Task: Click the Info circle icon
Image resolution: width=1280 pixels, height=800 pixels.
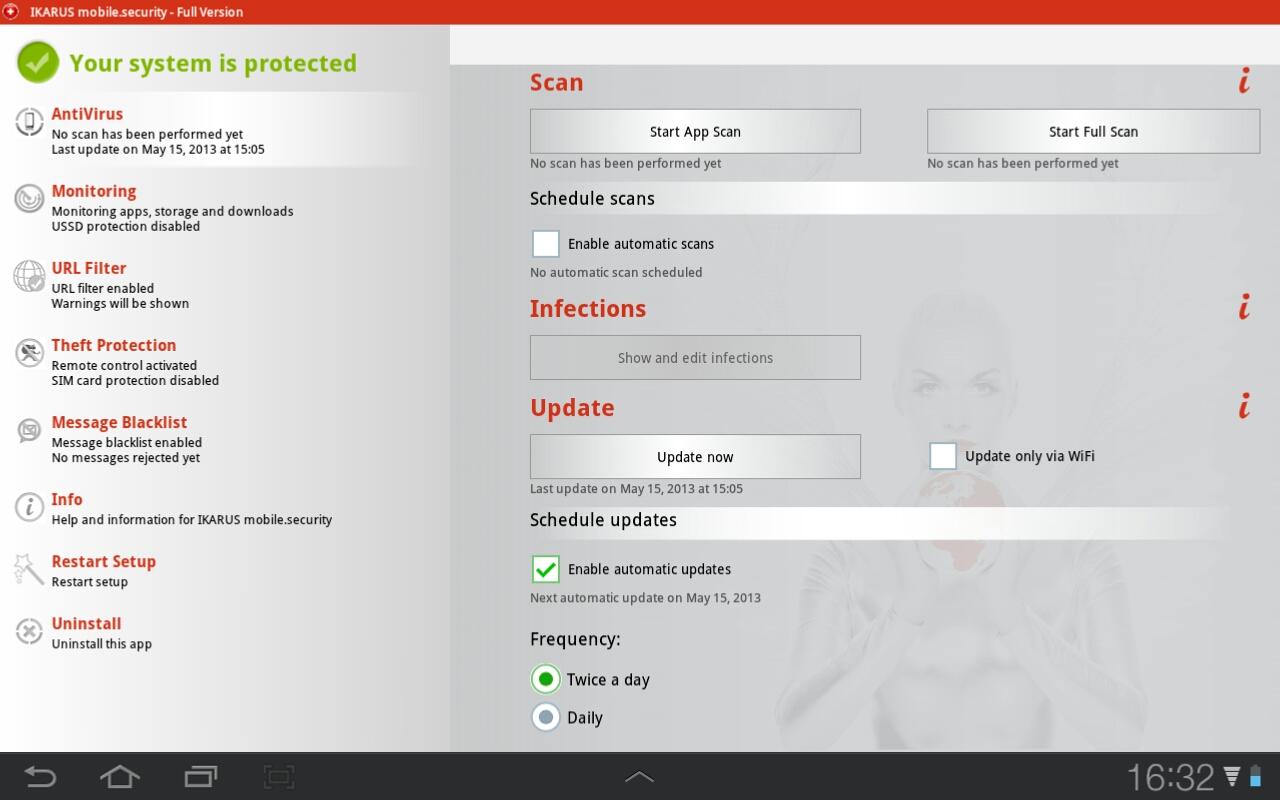Action: pos(29,507)
